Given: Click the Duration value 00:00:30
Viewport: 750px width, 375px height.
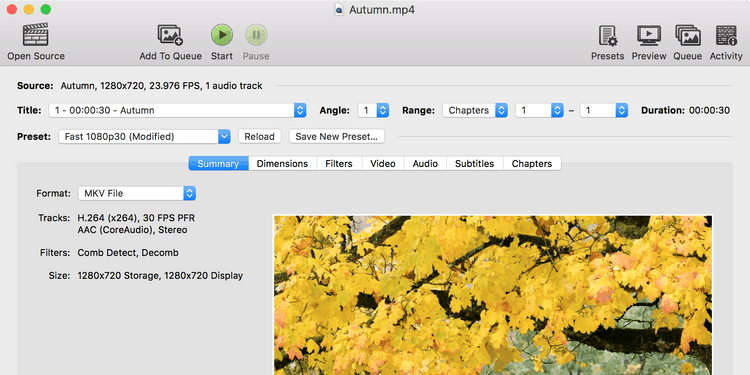Looking at the screenshot, I should (x=709, y=110).
